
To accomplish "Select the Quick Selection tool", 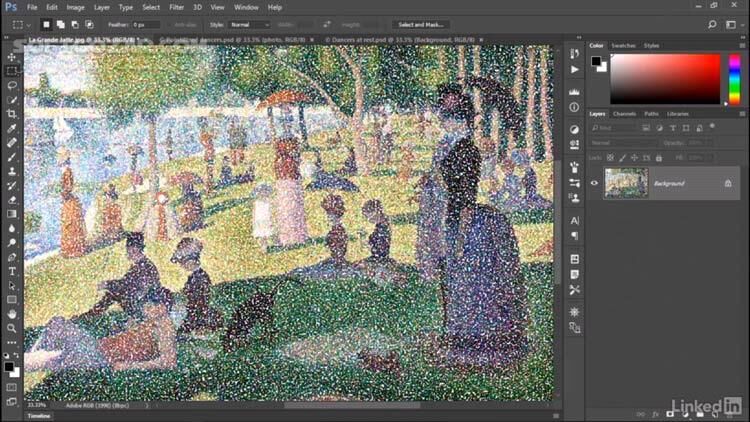I will (12, 100).
